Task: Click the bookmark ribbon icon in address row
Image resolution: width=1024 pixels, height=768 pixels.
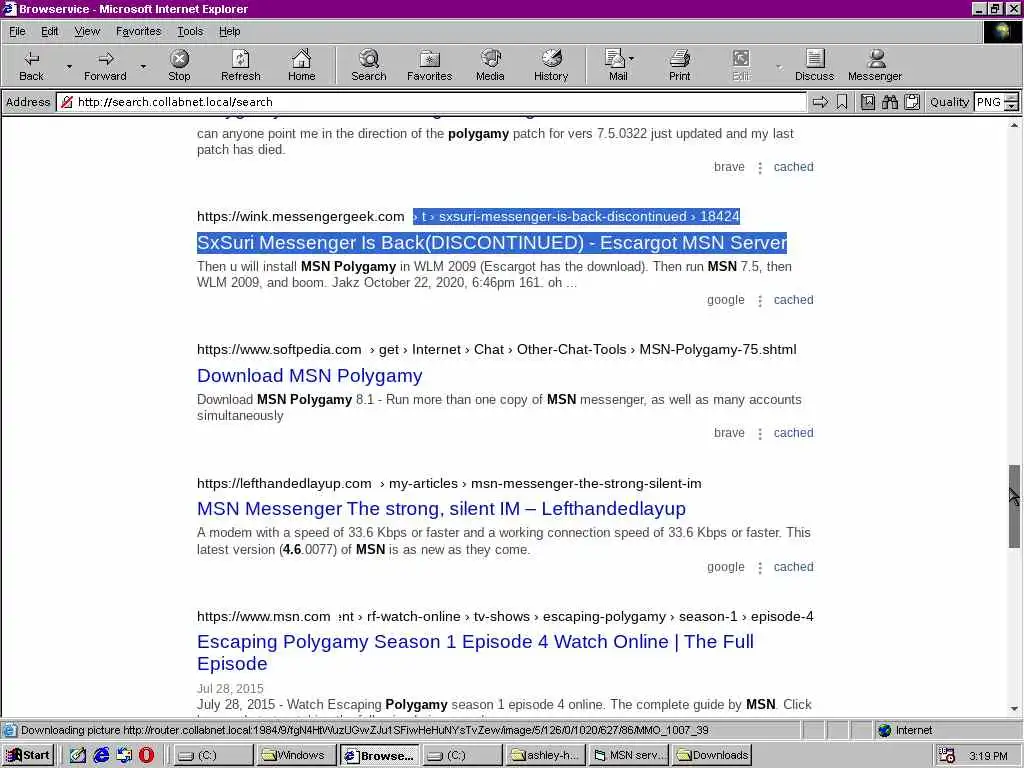Action: pos(842,102)
